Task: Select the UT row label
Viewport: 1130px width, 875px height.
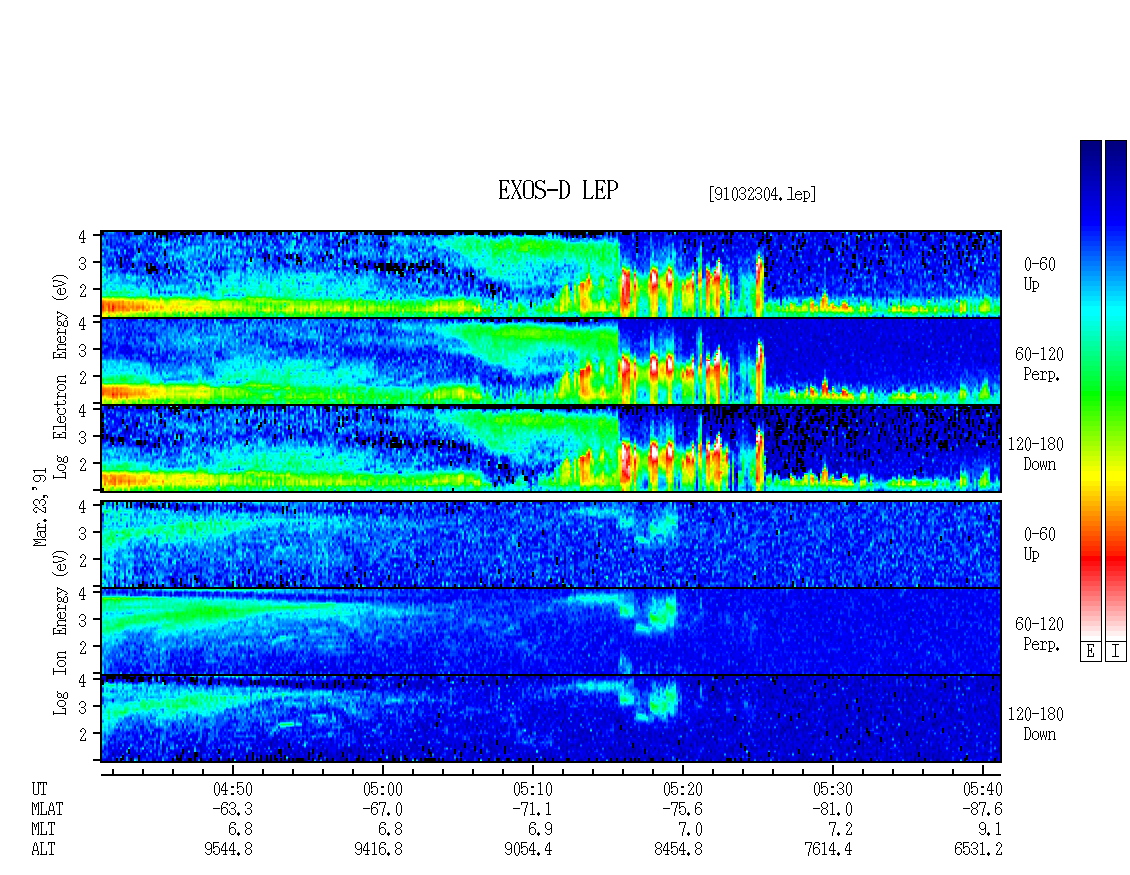Action: point(39,789)
